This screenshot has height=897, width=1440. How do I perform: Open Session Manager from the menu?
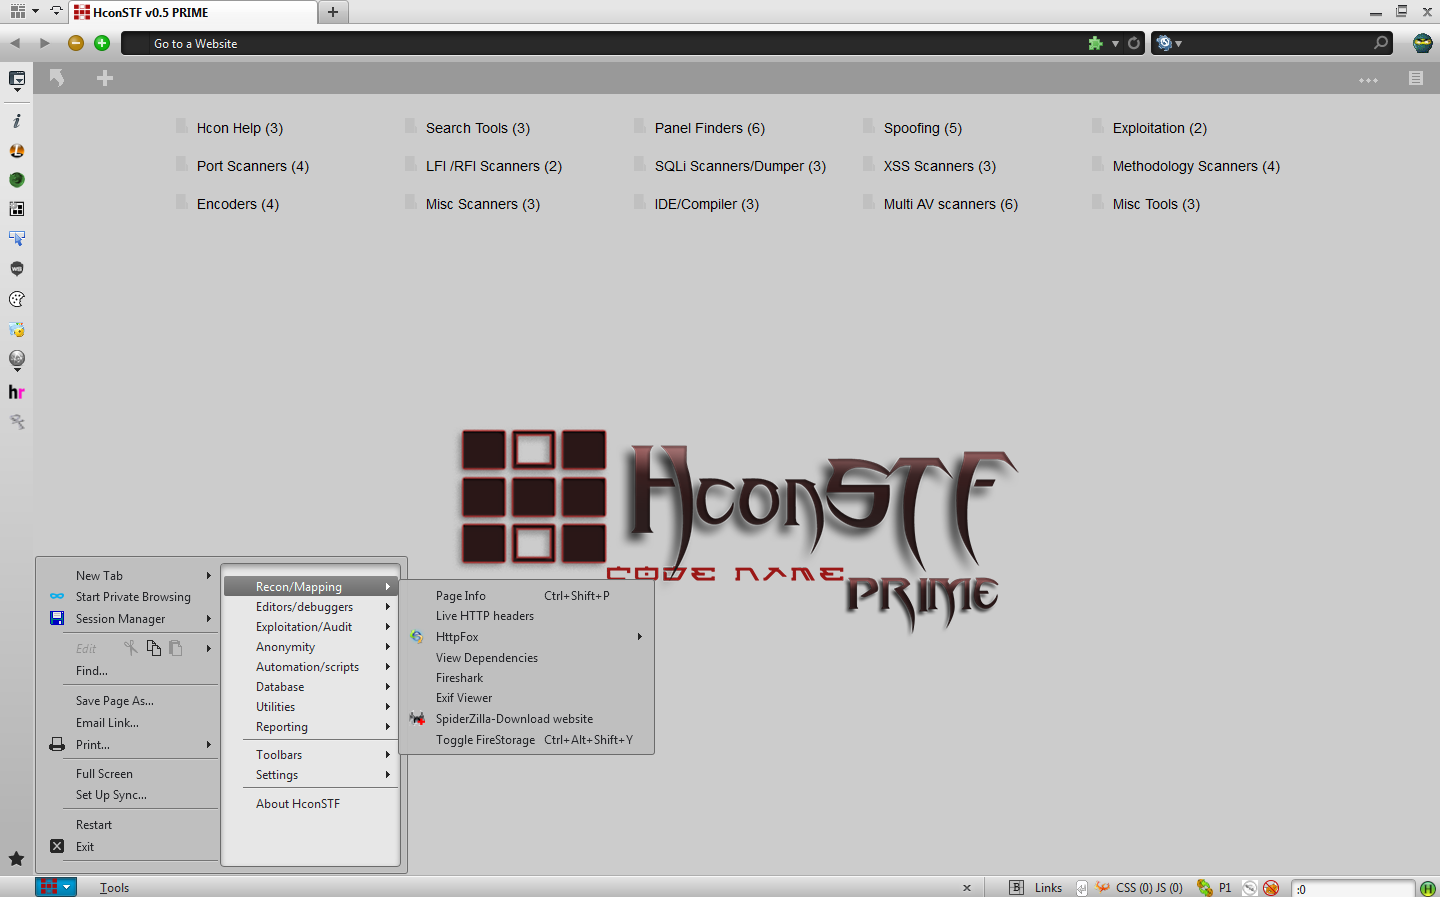pyautogui.click(x=118, y=618)
